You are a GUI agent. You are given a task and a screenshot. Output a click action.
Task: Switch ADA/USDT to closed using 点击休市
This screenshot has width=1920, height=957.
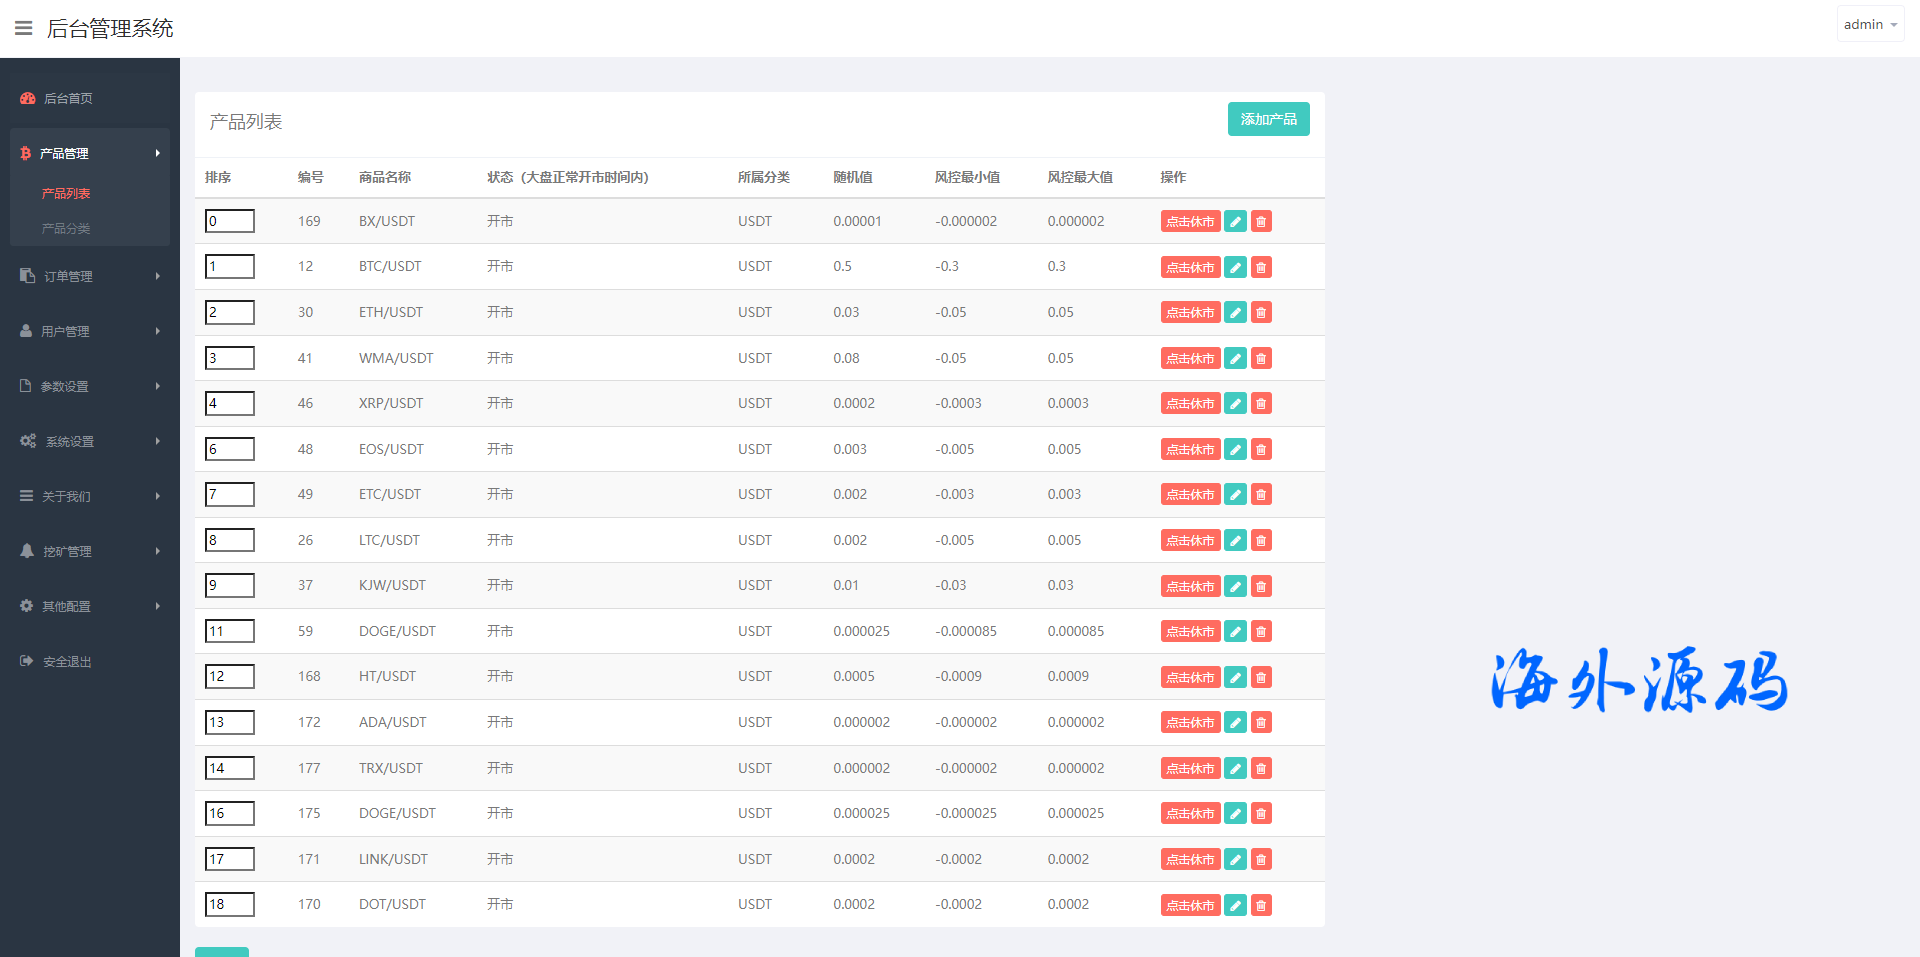coord(1190,723)
